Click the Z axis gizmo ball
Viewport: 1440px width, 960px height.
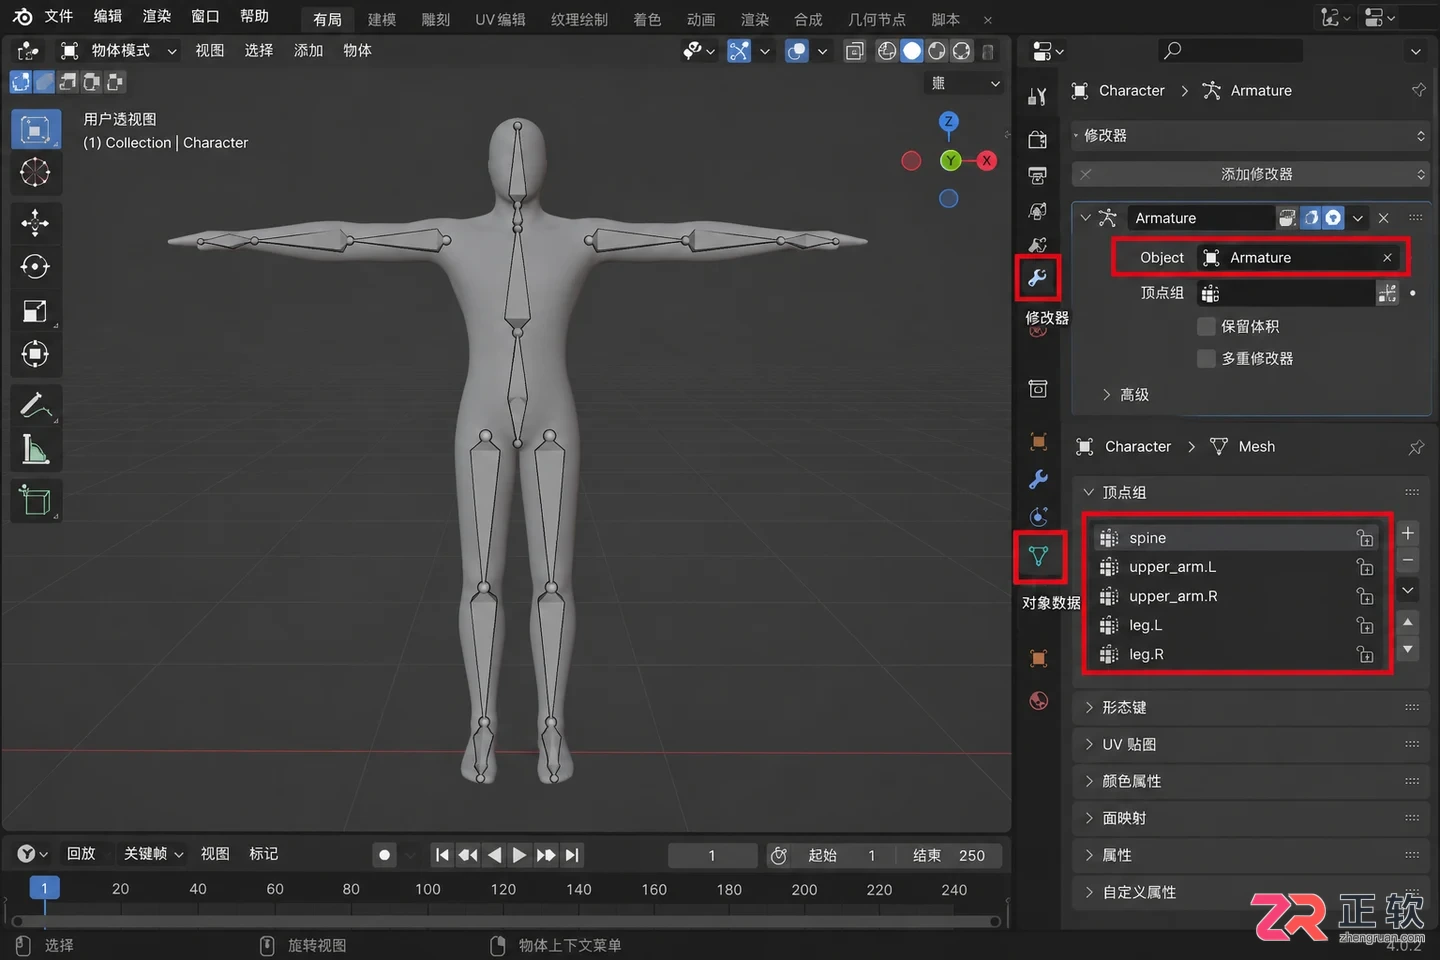(x=948, y=122)
